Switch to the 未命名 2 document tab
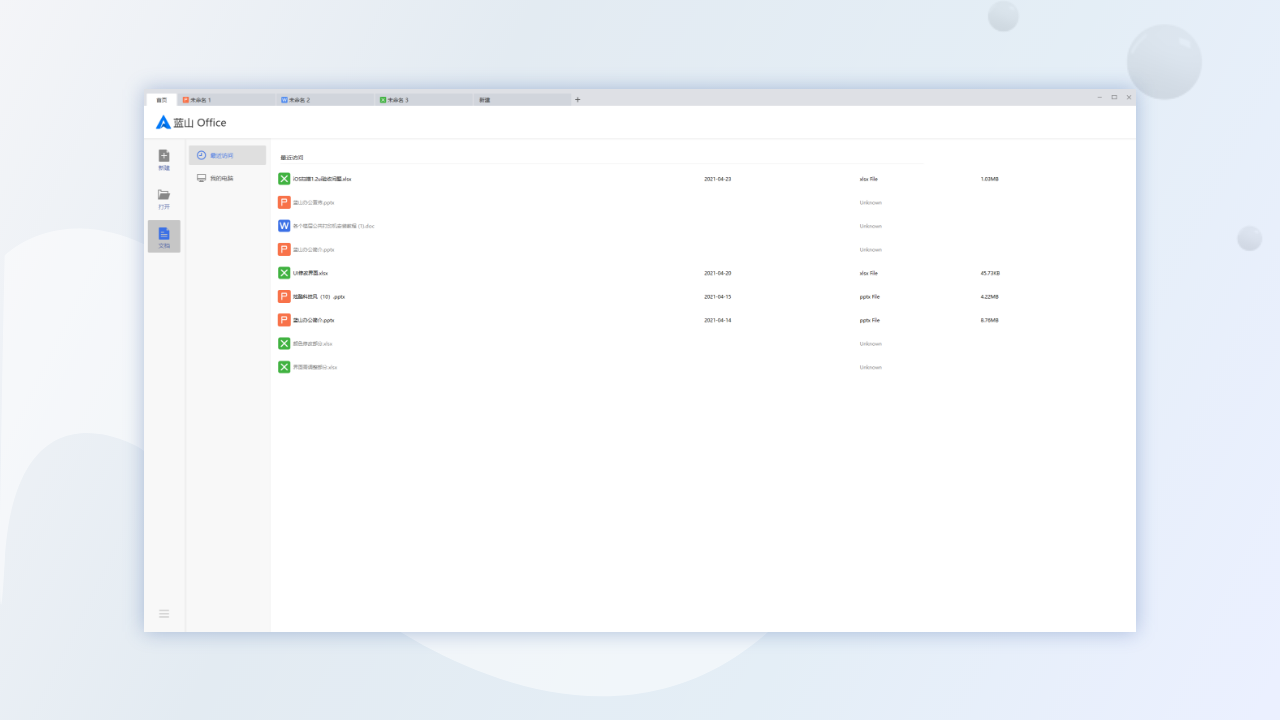1280x720 pixels. point(325,100)
